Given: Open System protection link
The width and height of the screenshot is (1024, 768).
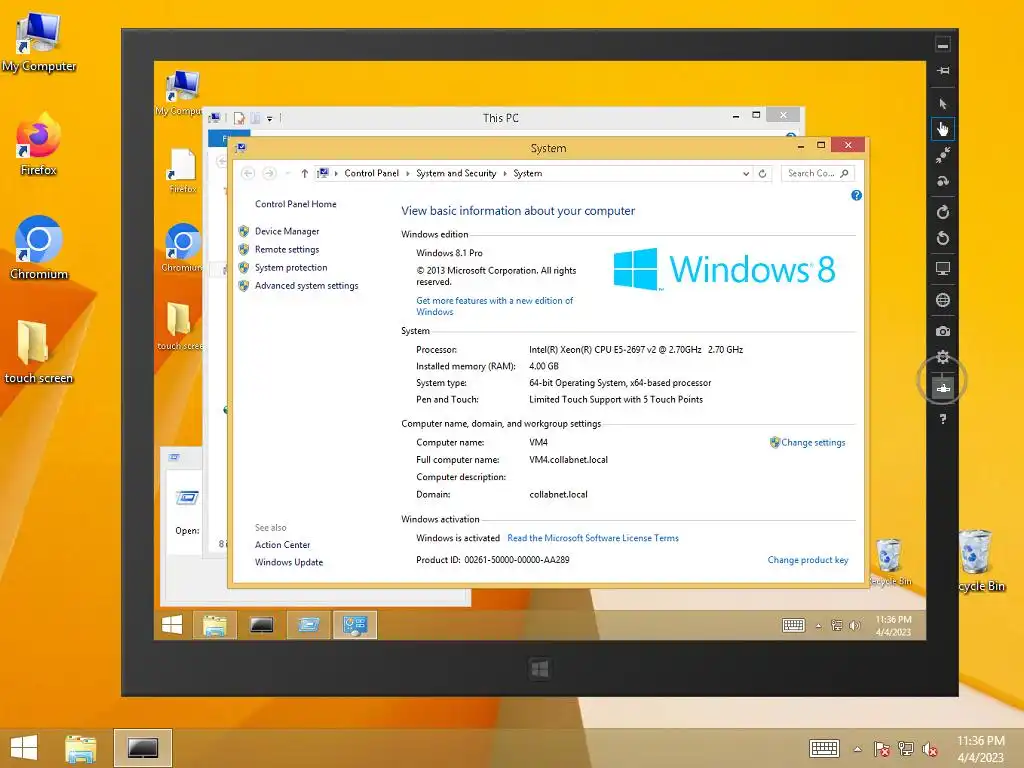Looking at the screenshot, I should coord(291,268).
